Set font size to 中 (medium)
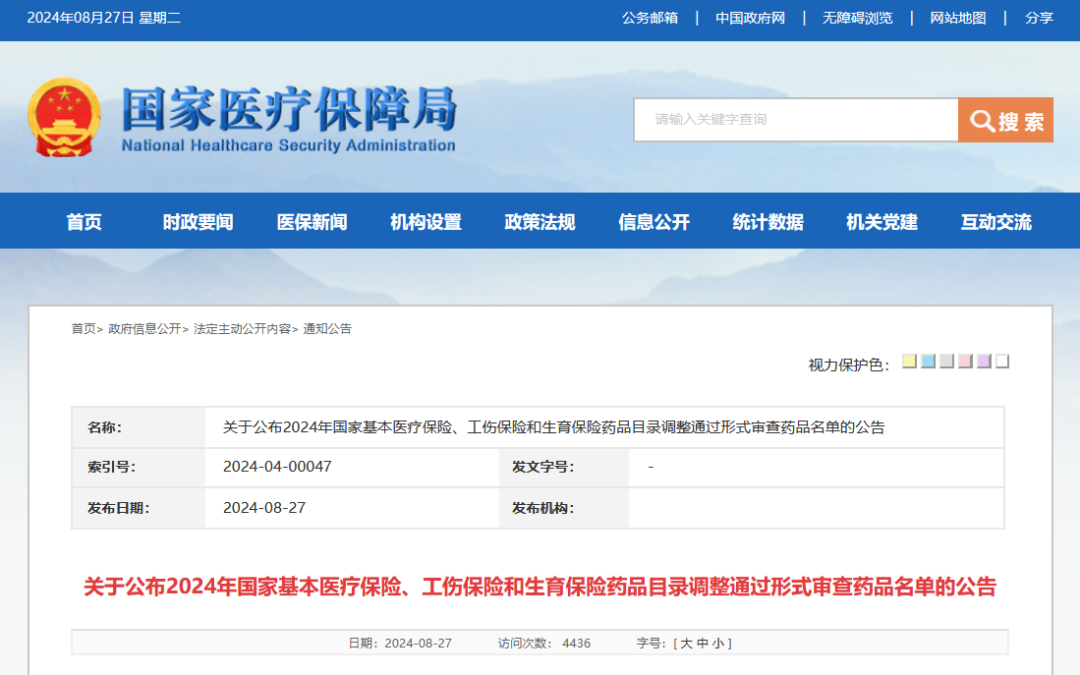The height and width of the screenshot is (675, 1080). click(704, 643)
